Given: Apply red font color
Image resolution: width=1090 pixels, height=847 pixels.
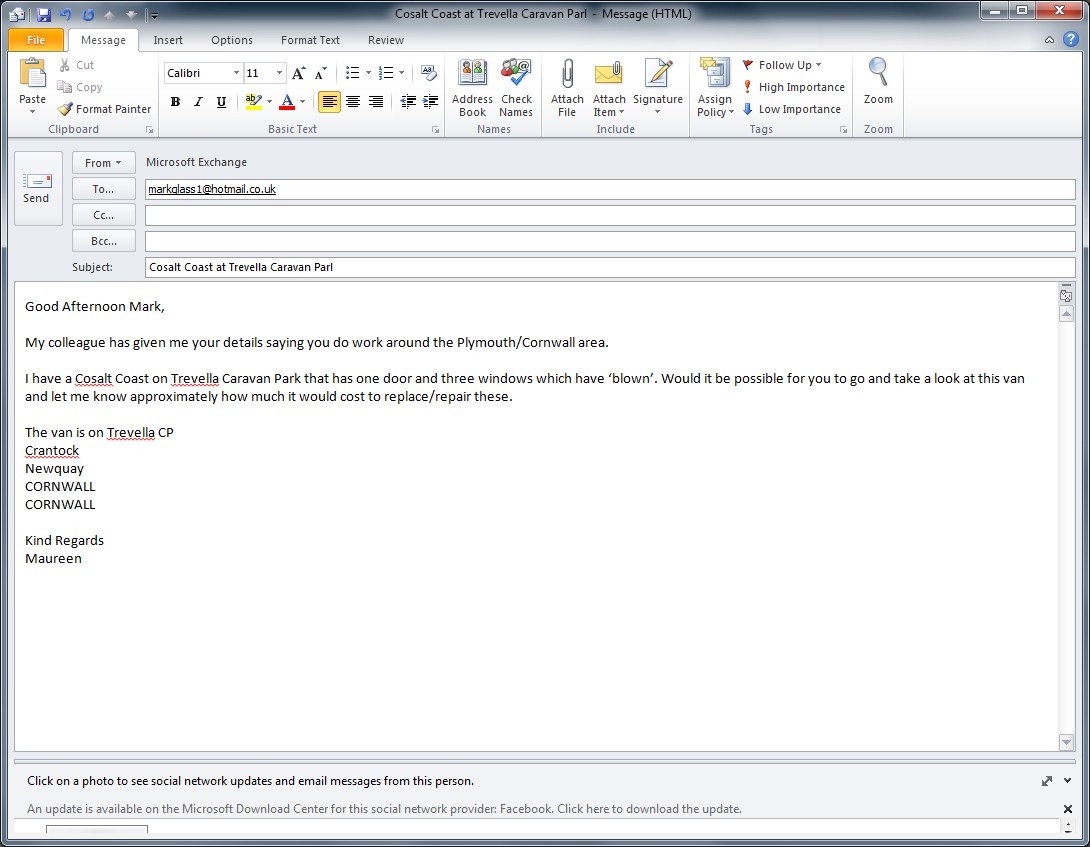Looking at the screenshot, I should point(287,102).
